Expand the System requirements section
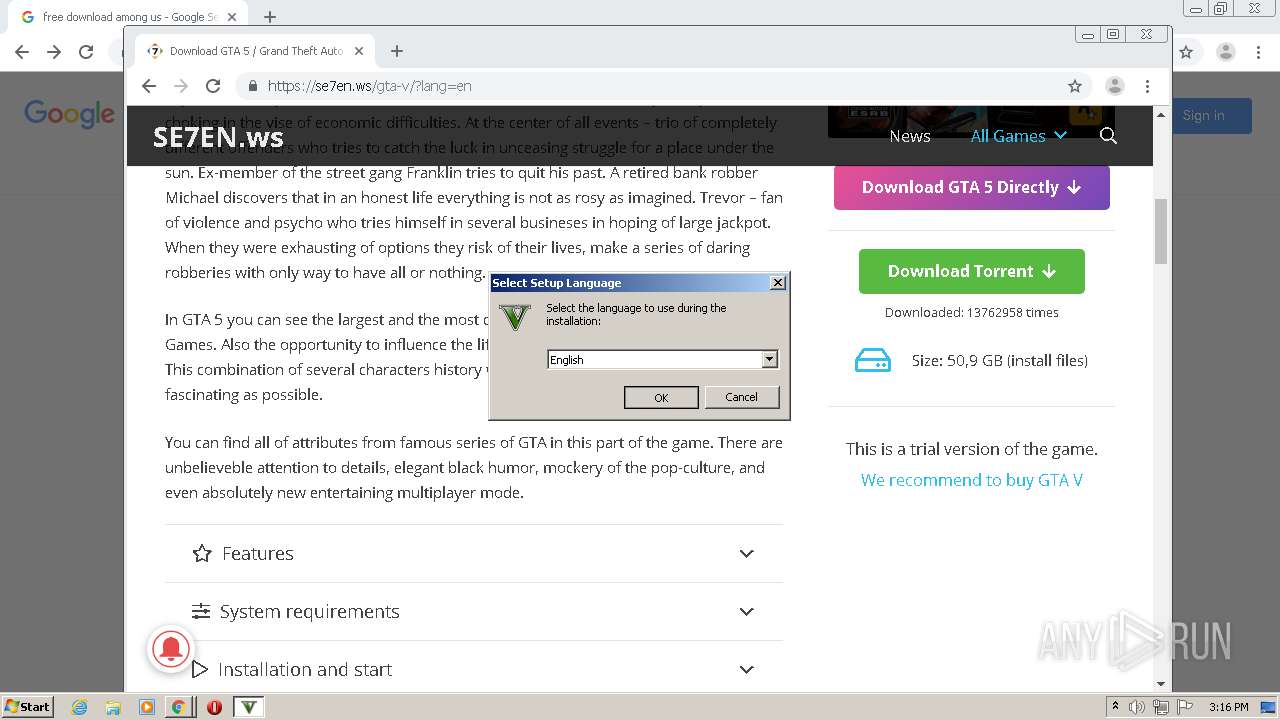Screen dimensions: 1280x720 [474, 611]
